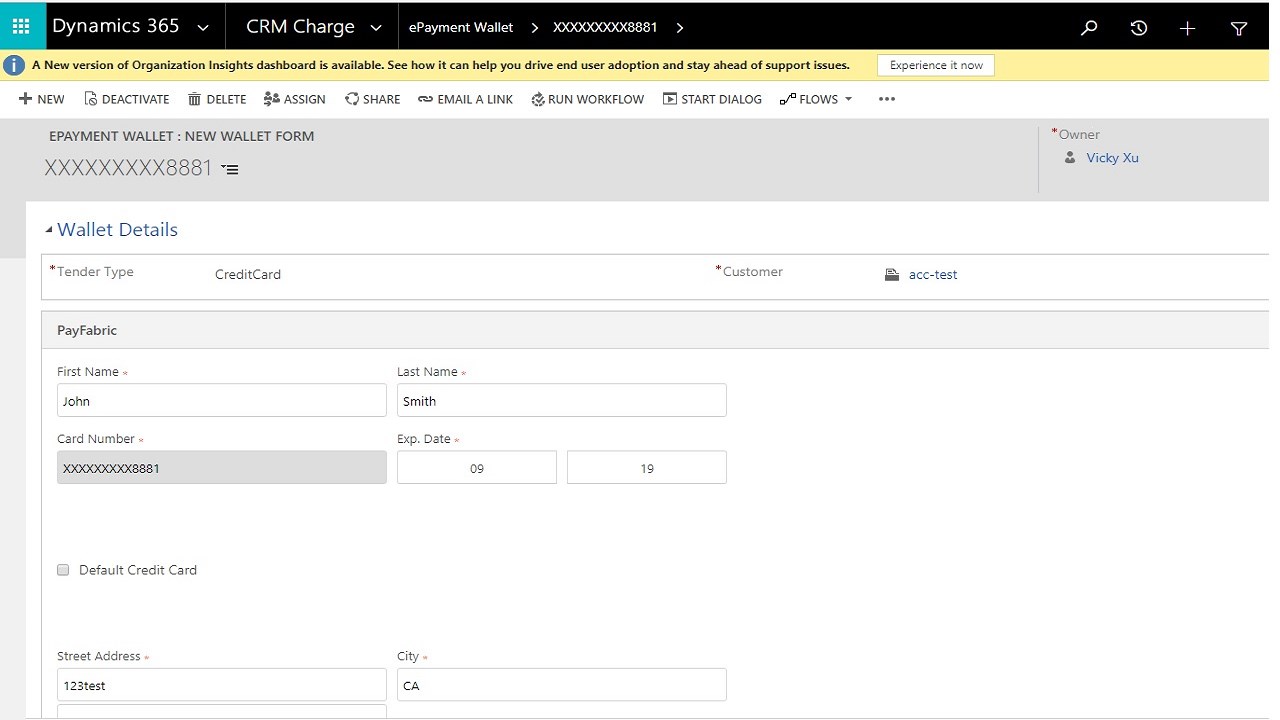Open the search magnifier icon
Viewport: 1280px width, 720px height.
click(x=1089, y=28)
